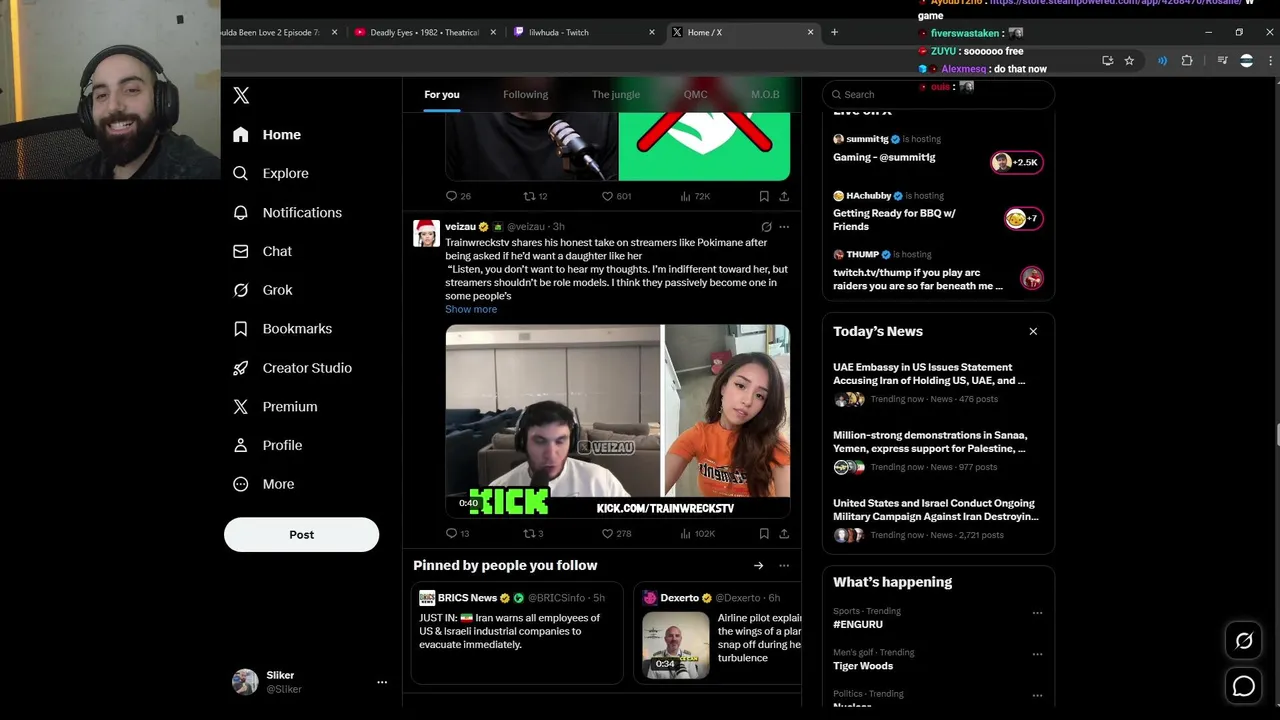Viewport: 1280px width, 720px height.
Task: Open the More sidebar menu
Action: click(263, 484)
